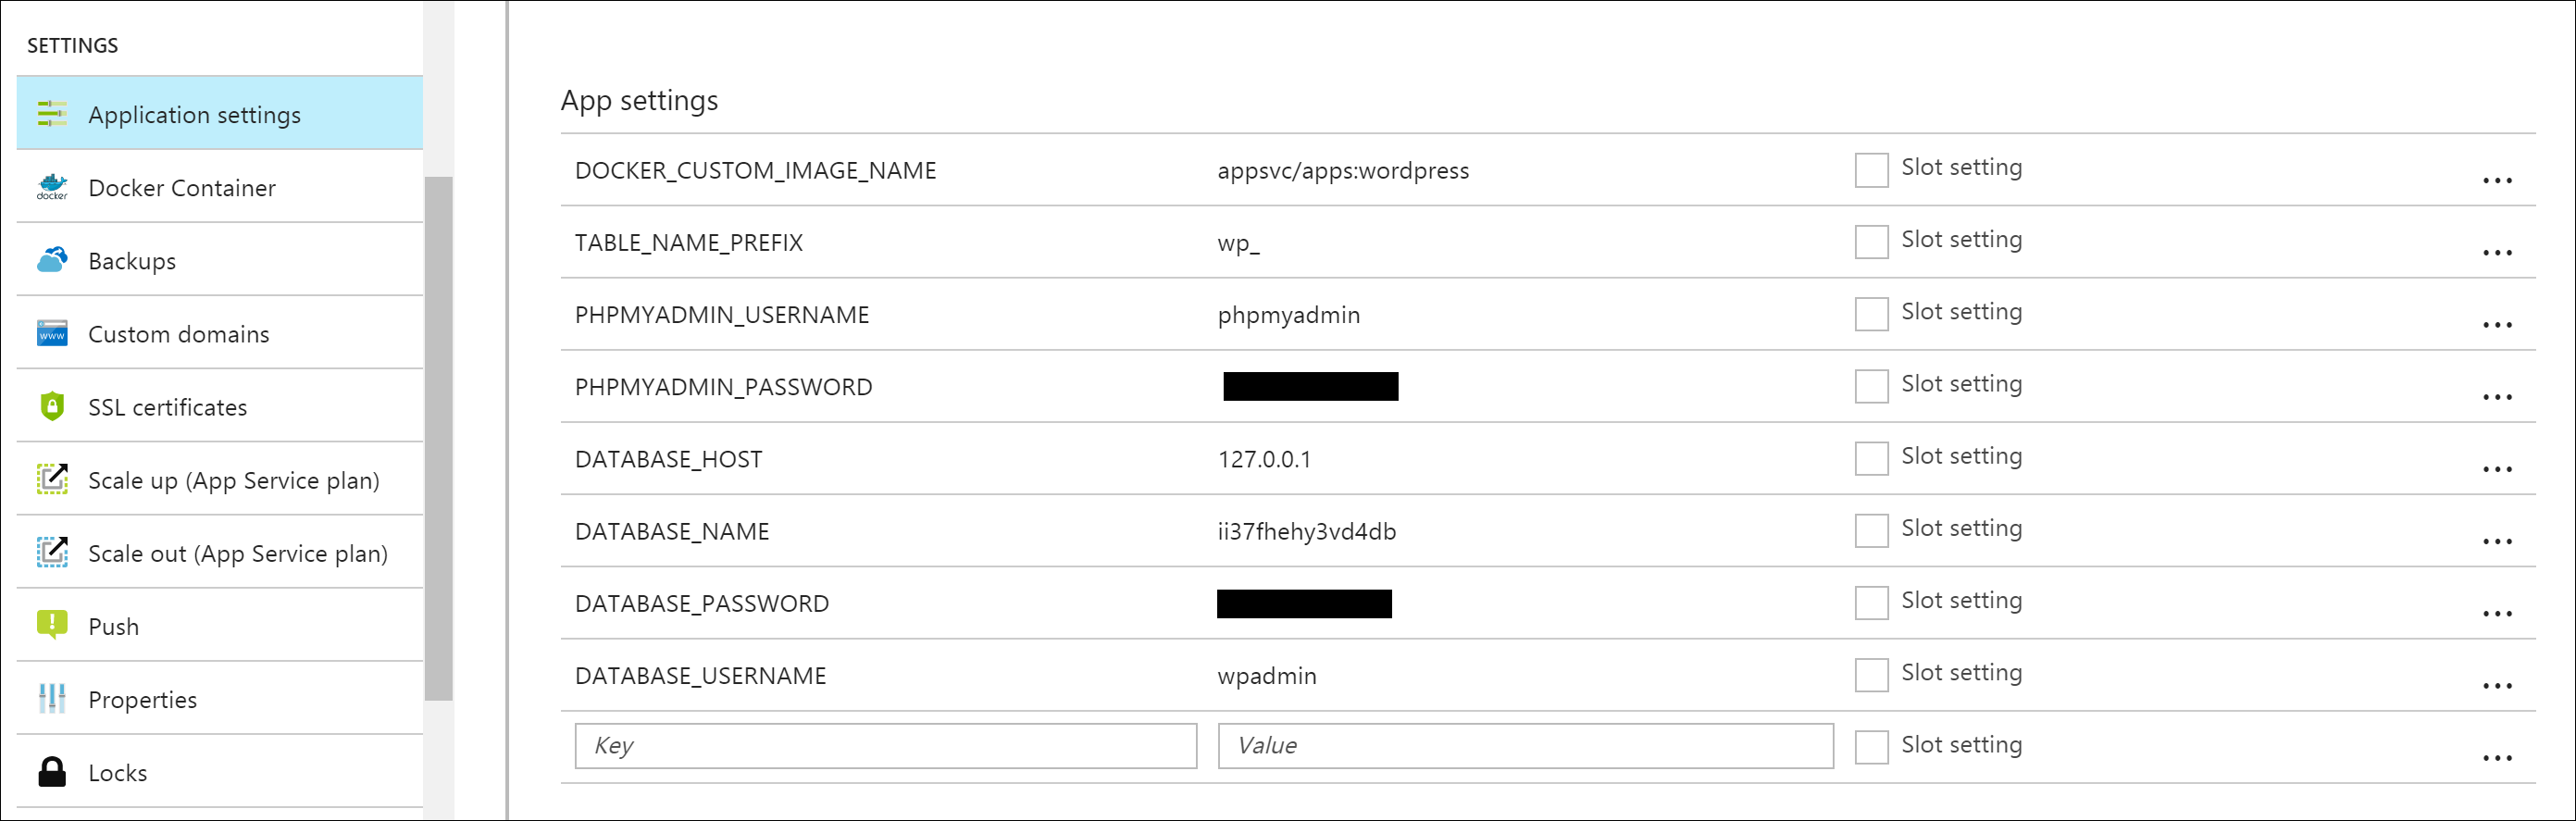This screenshot has width=2576, height=821.
Task: Click the PHPMYADMIN_USERNAME value phpmyadmin
Action: click(x=1288, y=315)
